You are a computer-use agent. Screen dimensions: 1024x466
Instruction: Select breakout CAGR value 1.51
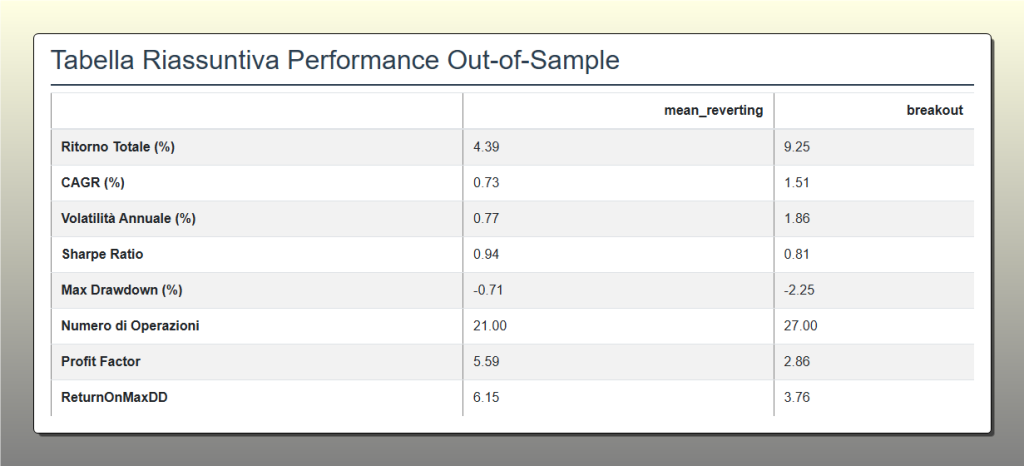pos(797,183)
